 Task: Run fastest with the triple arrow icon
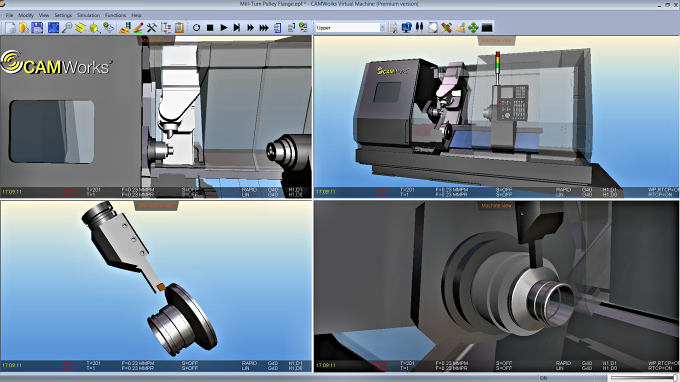pos(264,28)
